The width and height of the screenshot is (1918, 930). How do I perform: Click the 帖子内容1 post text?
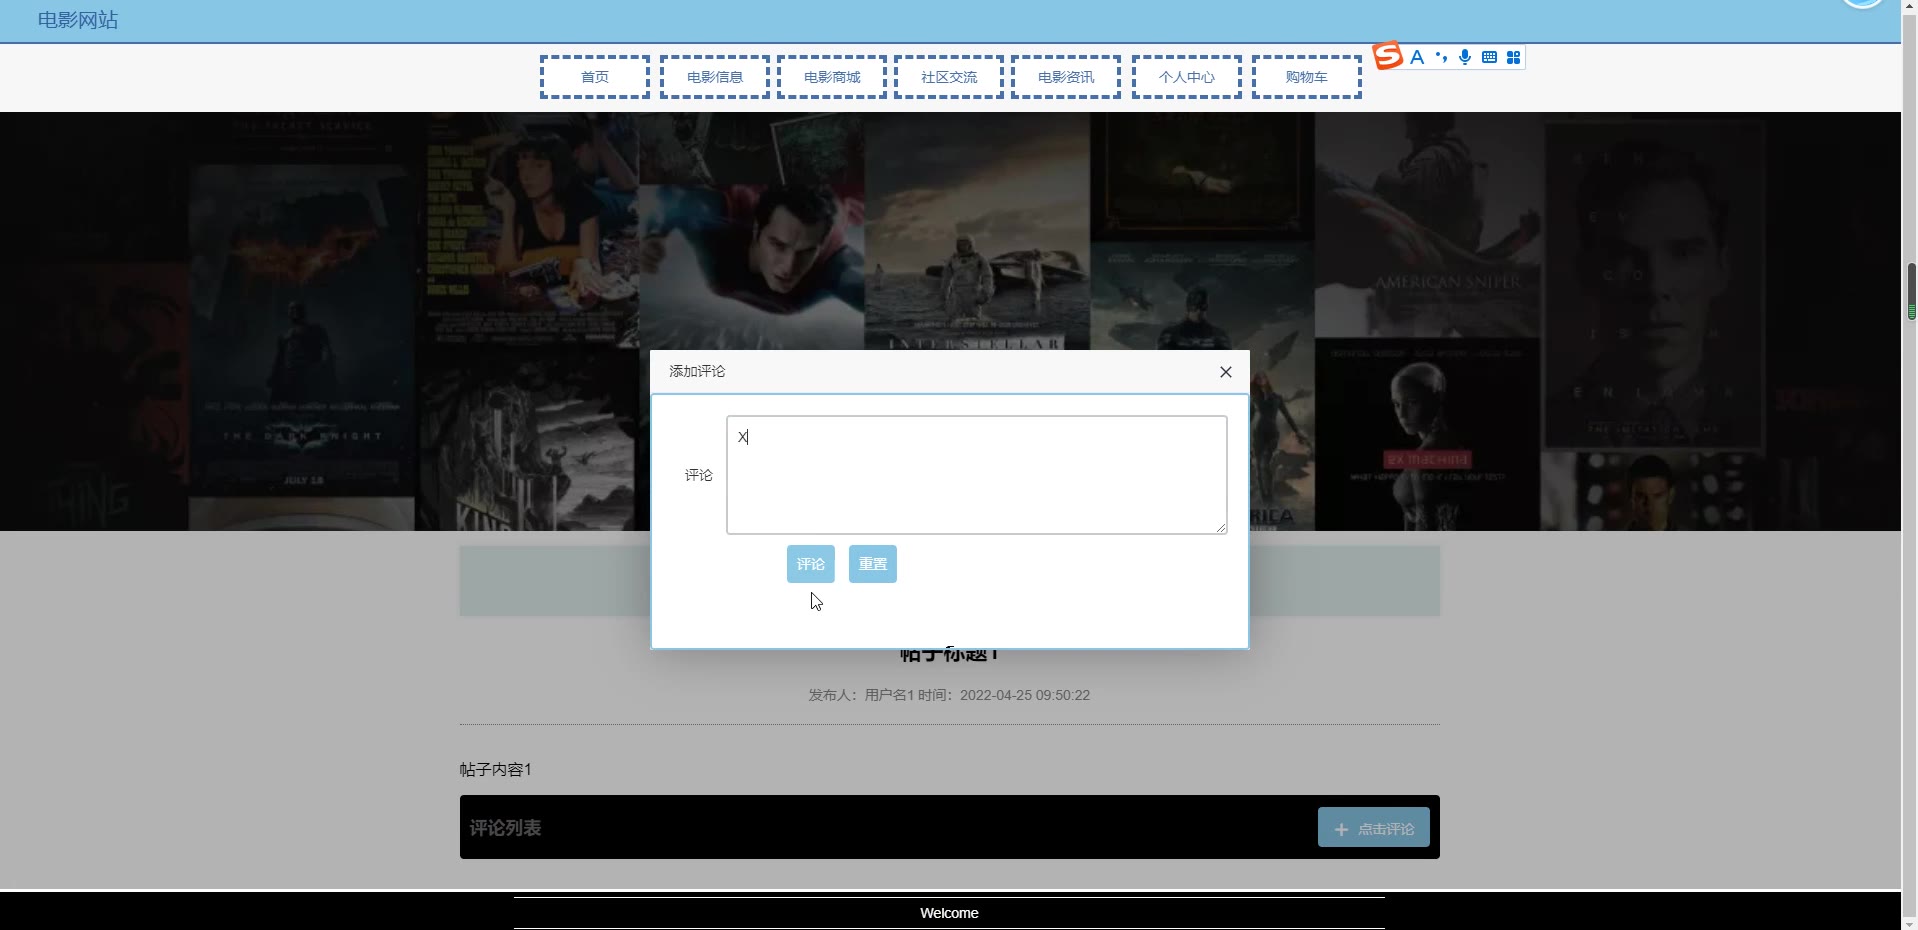click(x=496, y=769)
